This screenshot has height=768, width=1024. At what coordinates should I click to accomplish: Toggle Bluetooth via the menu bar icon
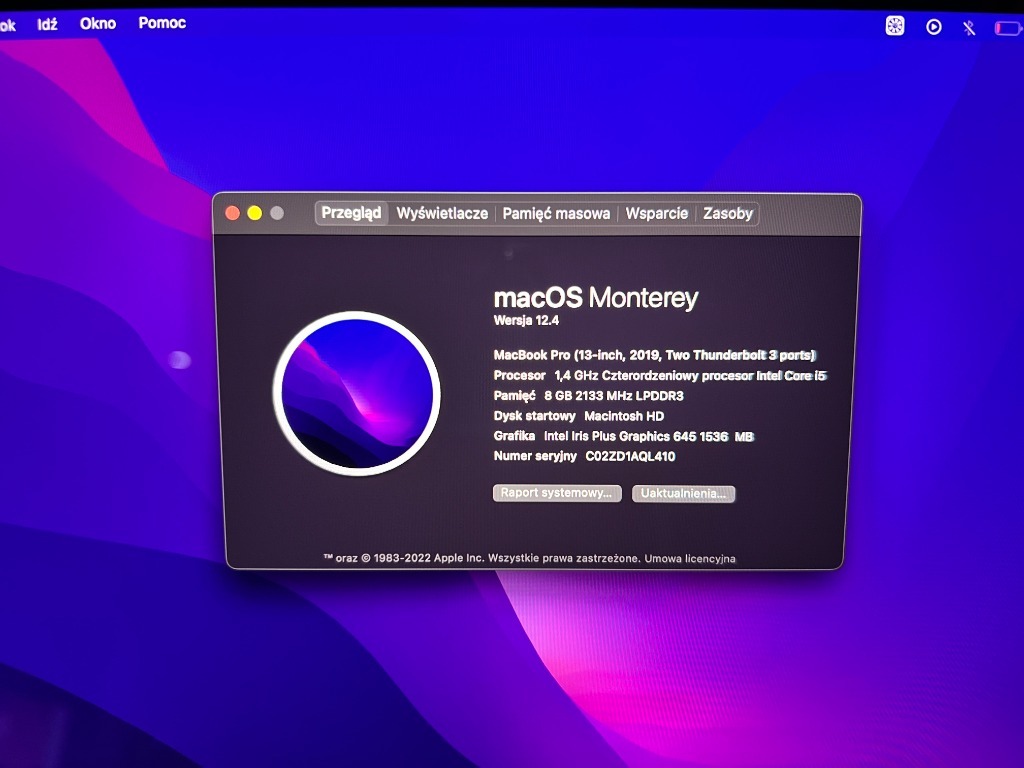967,26
